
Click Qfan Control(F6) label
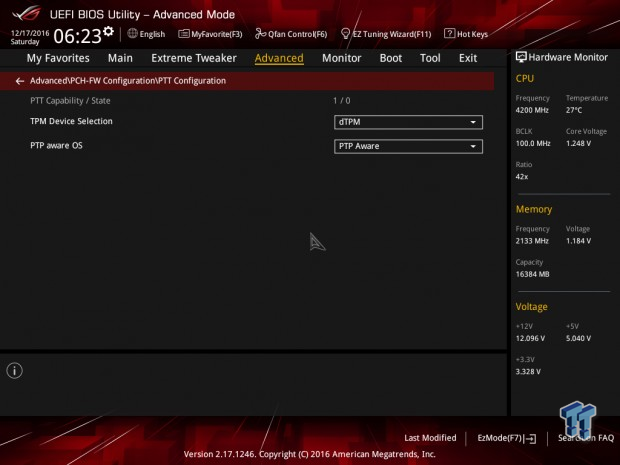[x=297, y=34]
